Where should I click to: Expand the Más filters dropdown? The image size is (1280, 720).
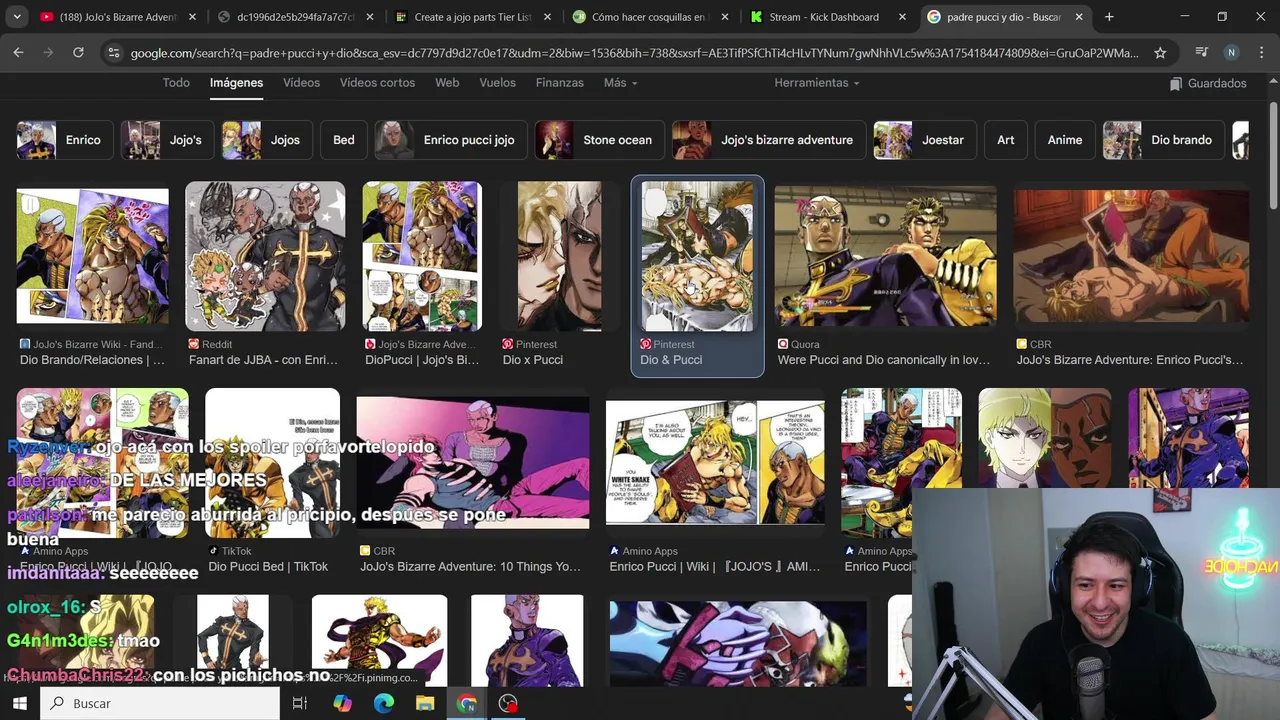pyautogui.click(x=620, y=83)
